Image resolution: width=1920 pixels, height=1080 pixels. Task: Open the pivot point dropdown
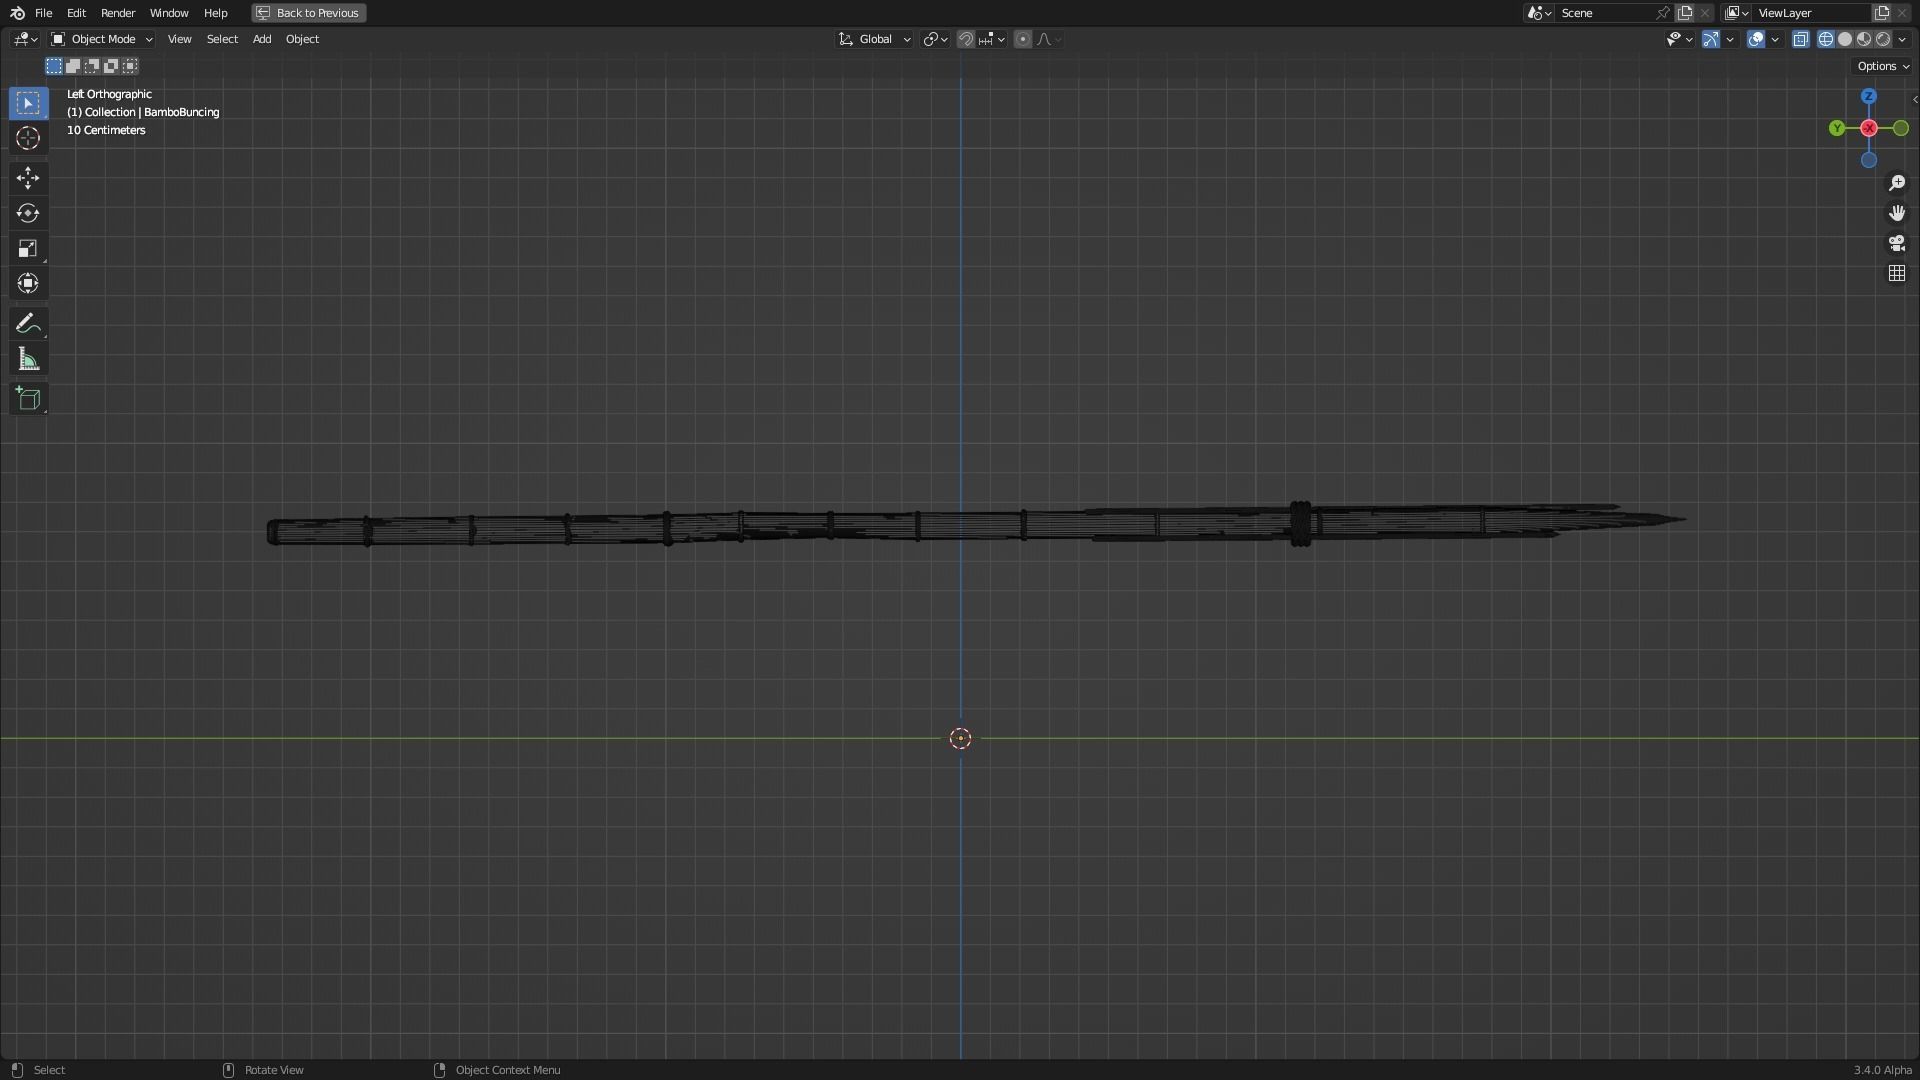(936, 39)
